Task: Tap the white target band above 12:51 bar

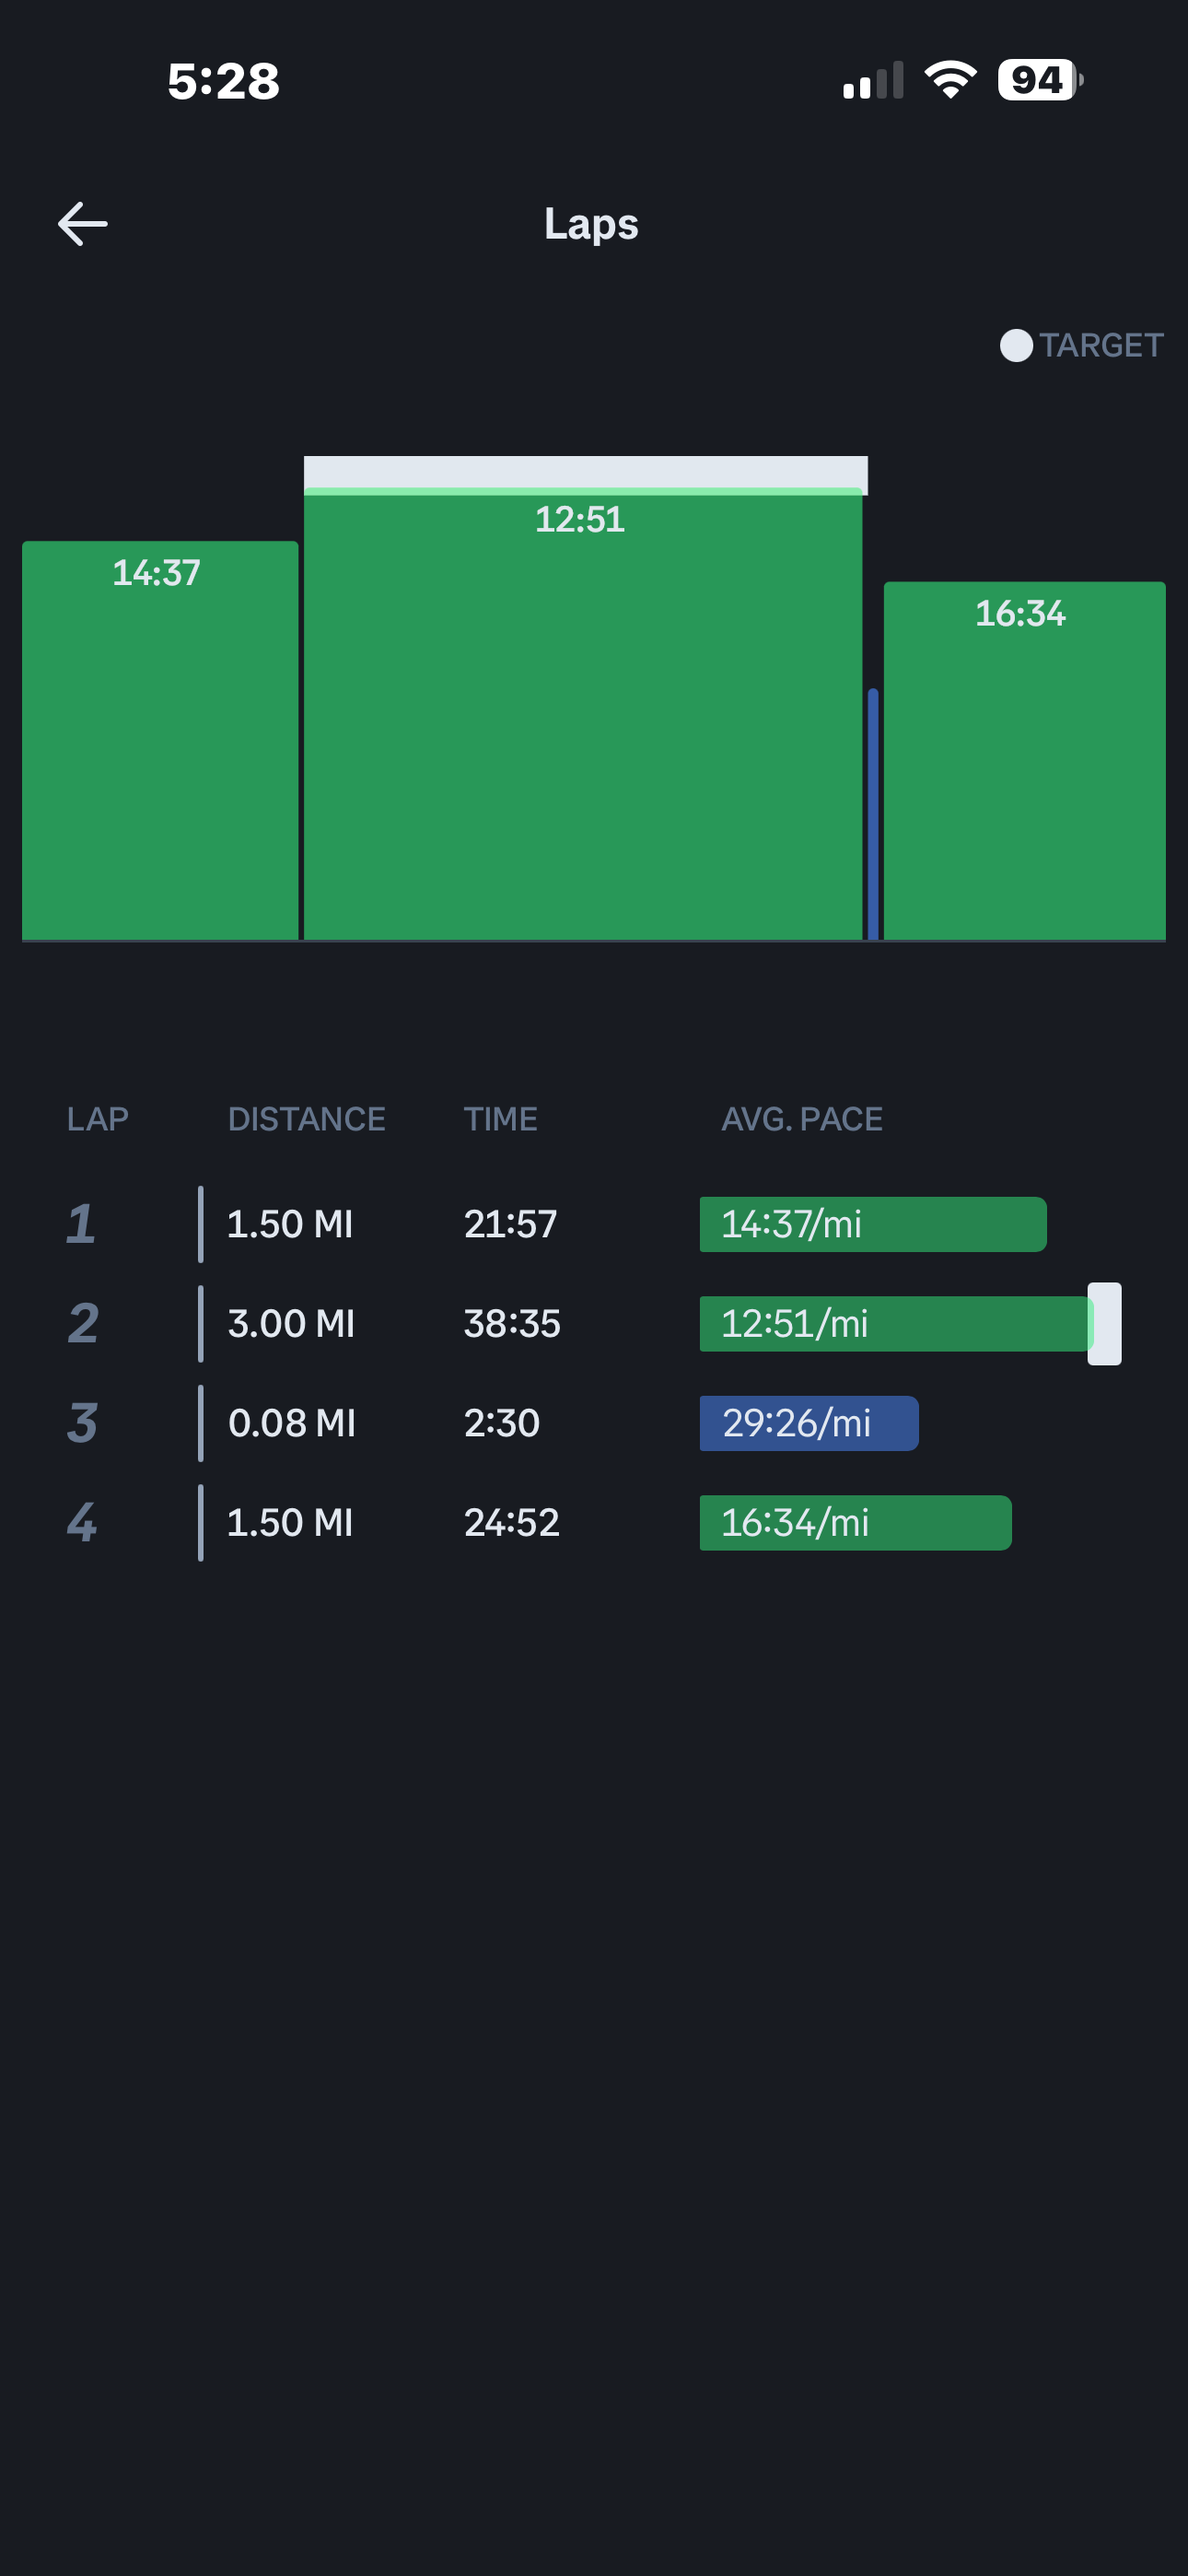Action: pos(586,473)
